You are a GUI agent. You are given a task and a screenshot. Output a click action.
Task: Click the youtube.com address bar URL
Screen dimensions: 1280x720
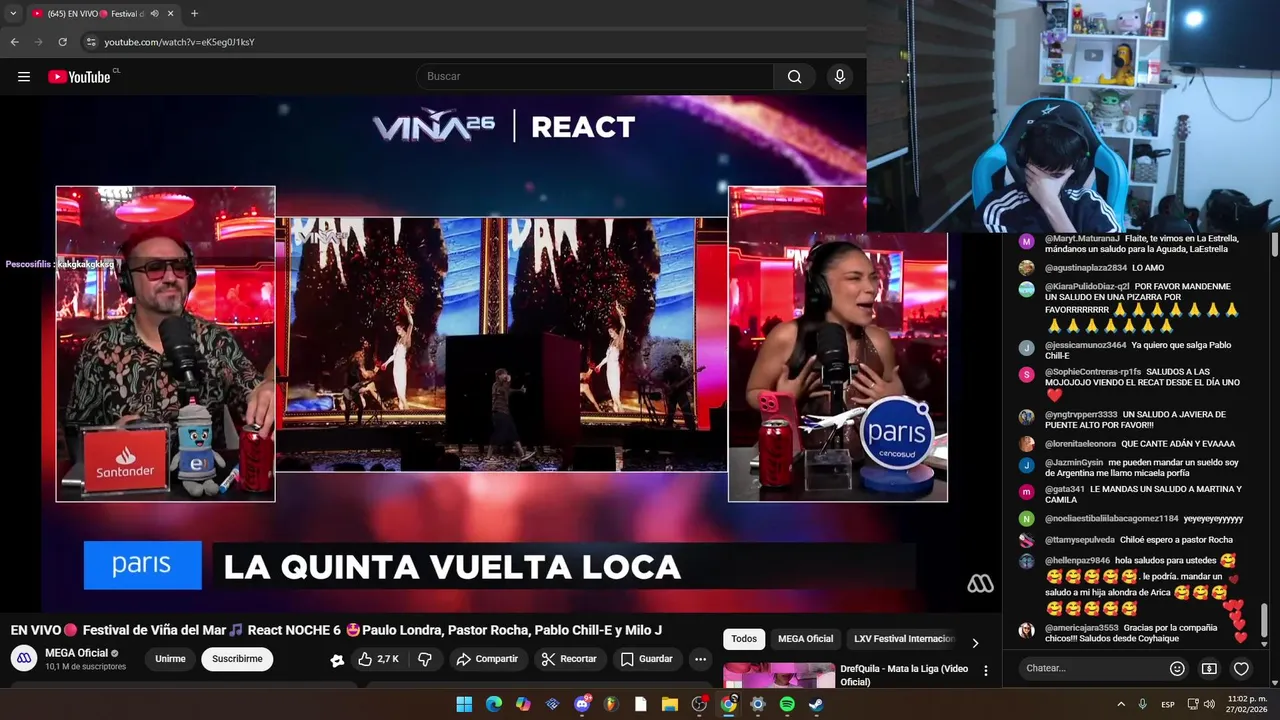click(x=180, y=42)
